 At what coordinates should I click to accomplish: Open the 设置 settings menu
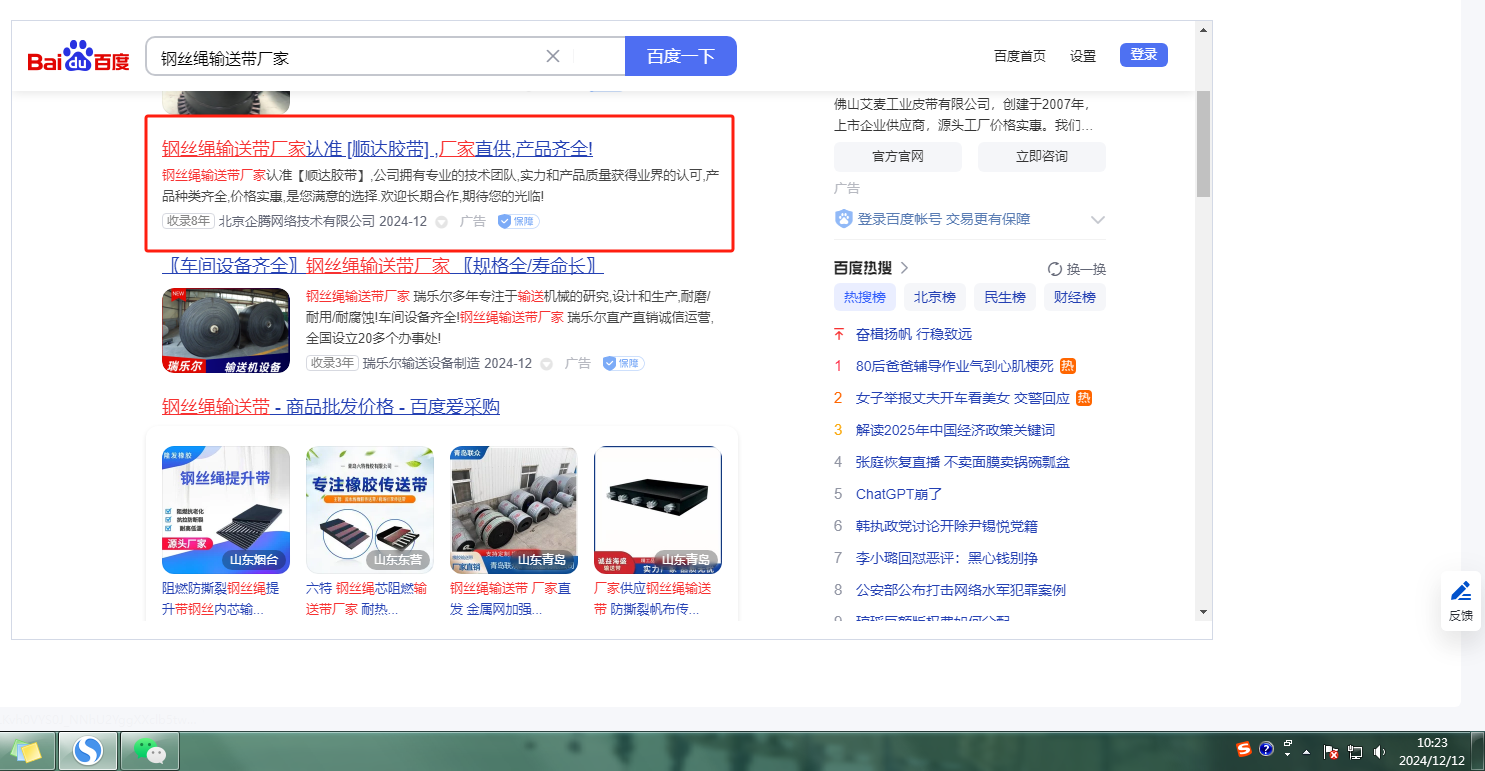point(1083,56)
